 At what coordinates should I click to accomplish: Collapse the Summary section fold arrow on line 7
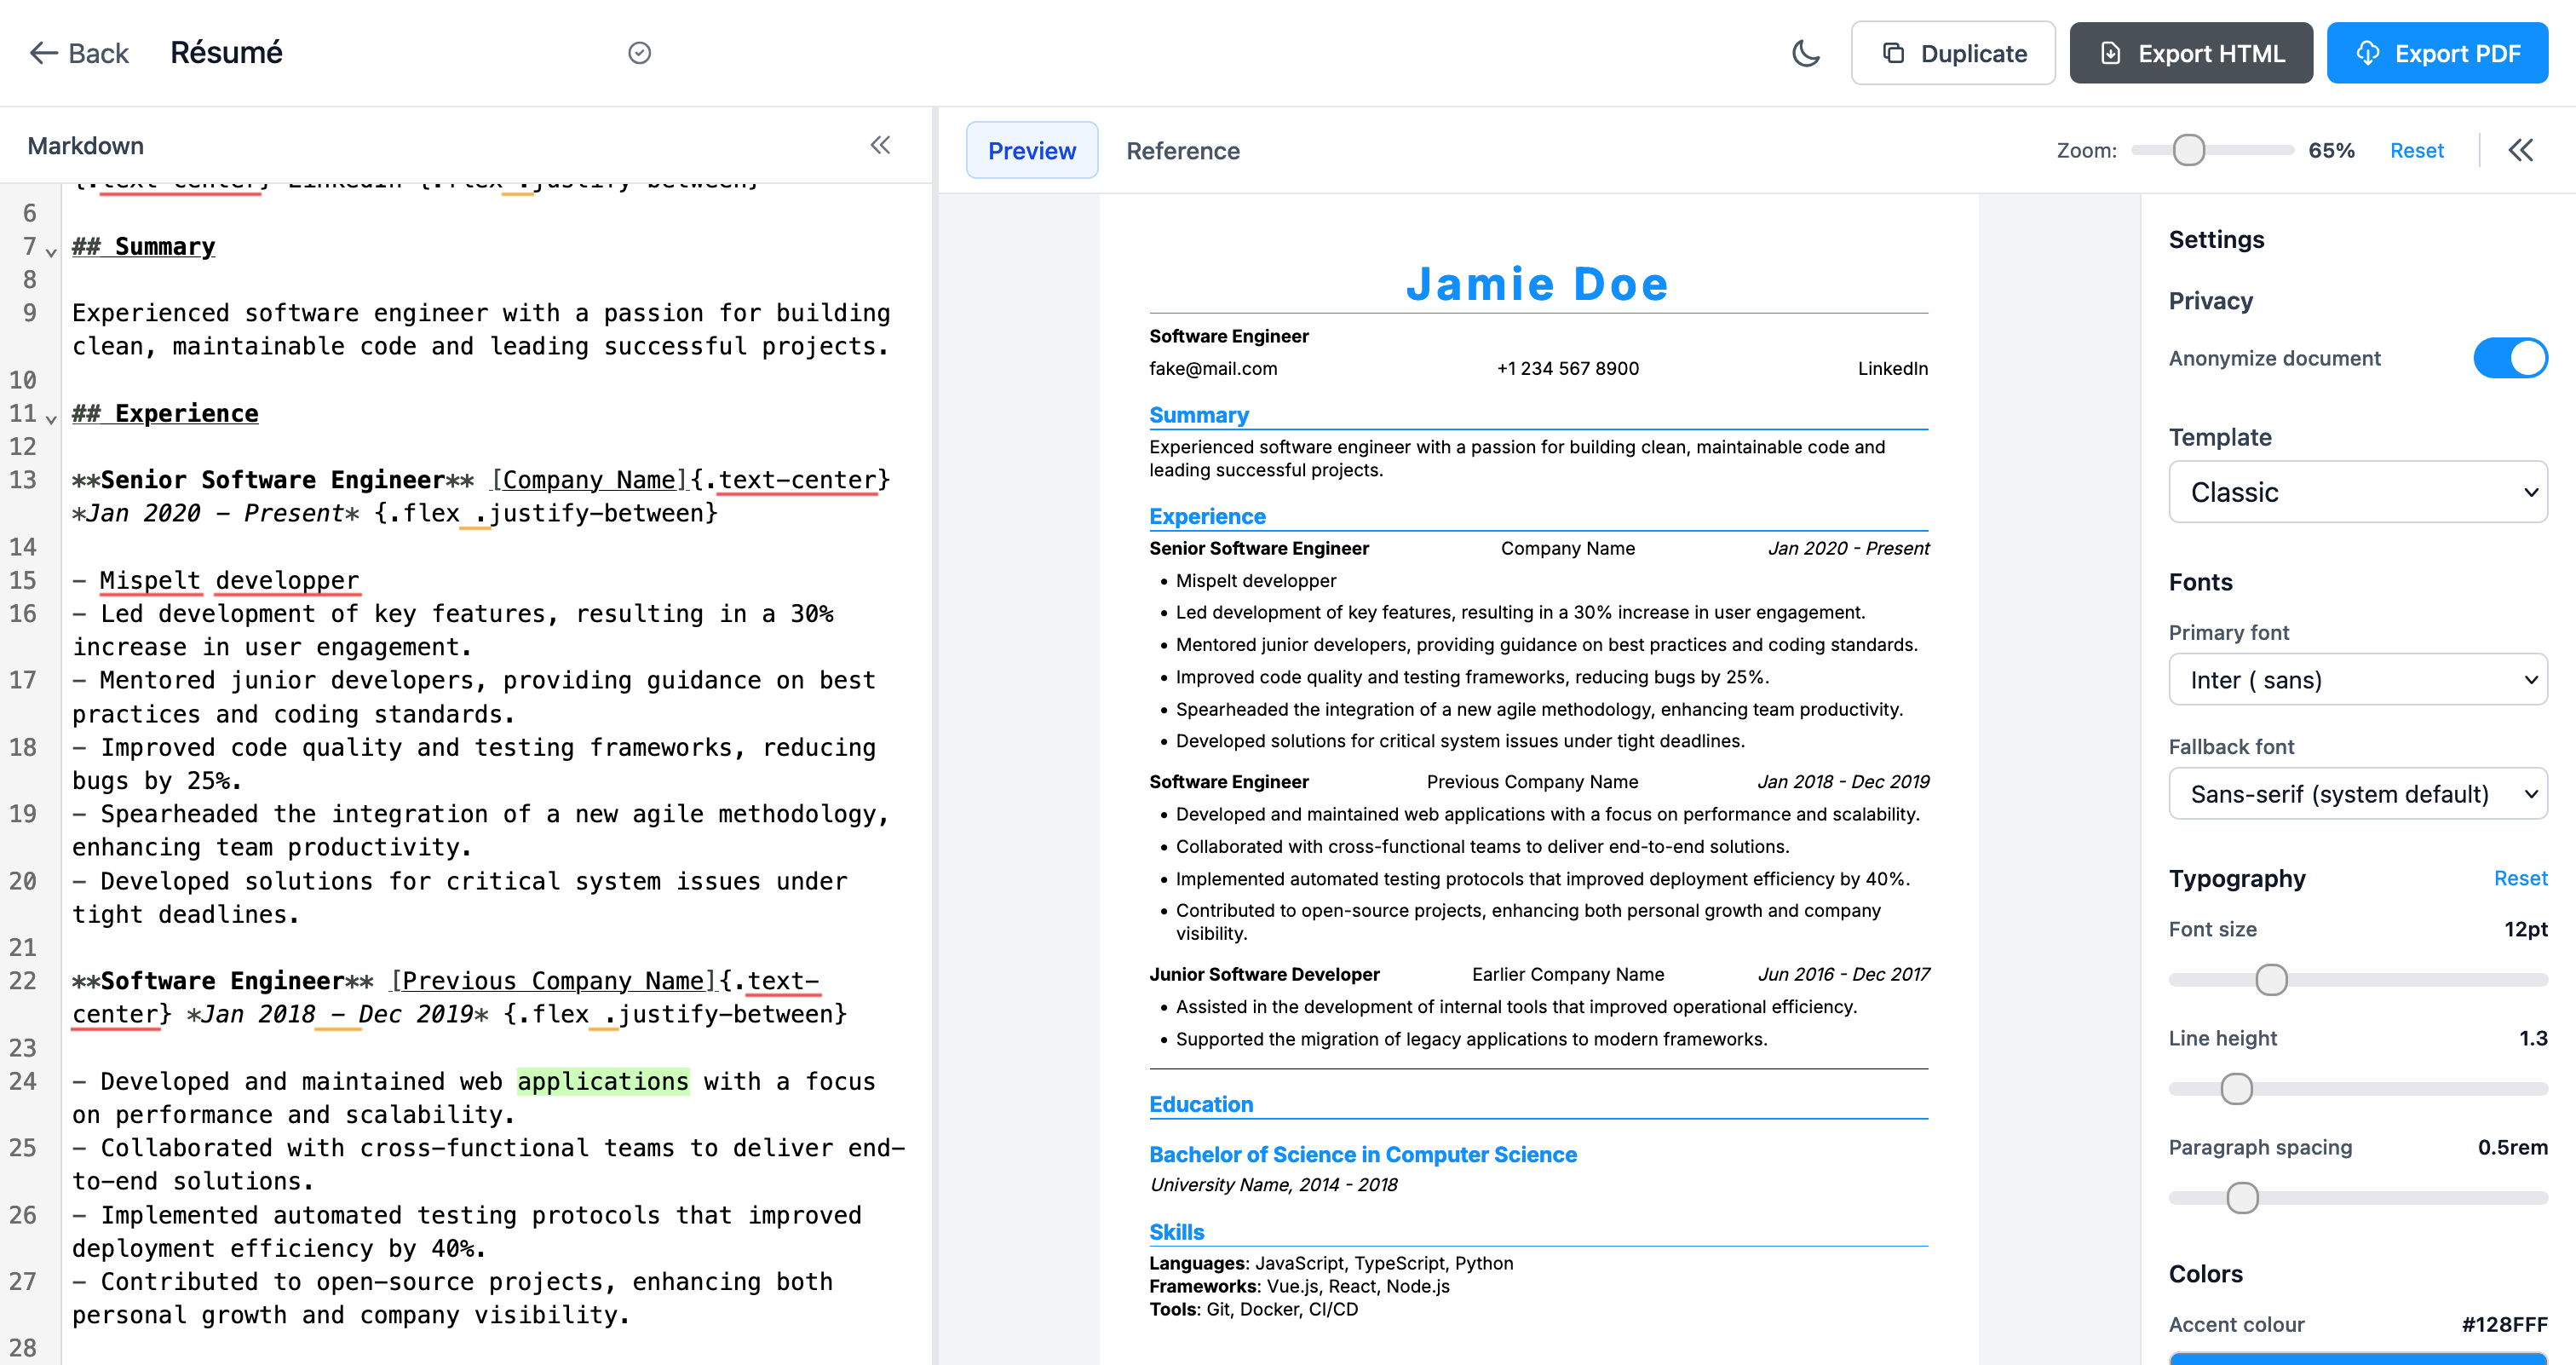(51, 252)
